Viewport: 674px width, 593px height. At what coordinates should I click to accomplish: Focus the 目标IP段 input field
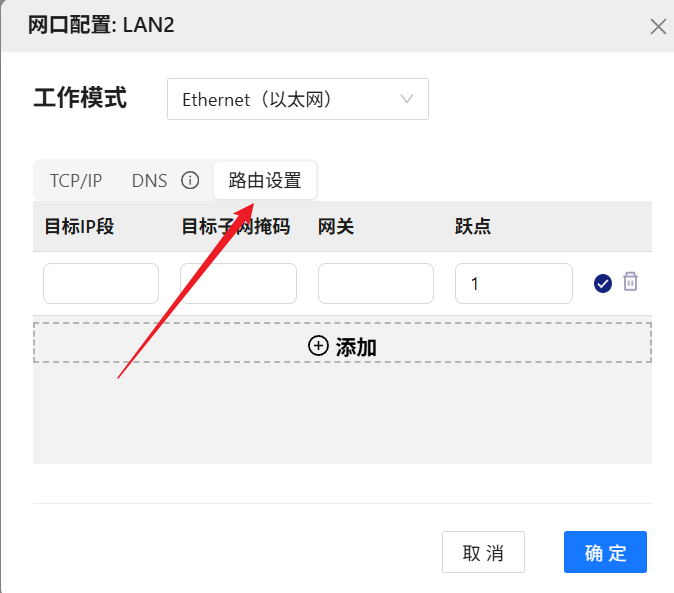[x=101, y=284]
